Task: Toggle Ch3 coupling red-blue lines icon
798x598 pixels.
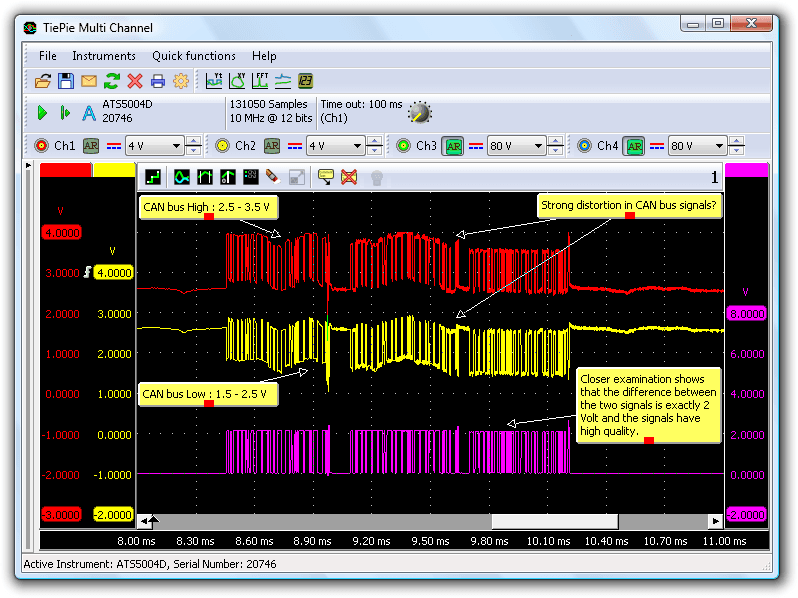Action: 476,146
